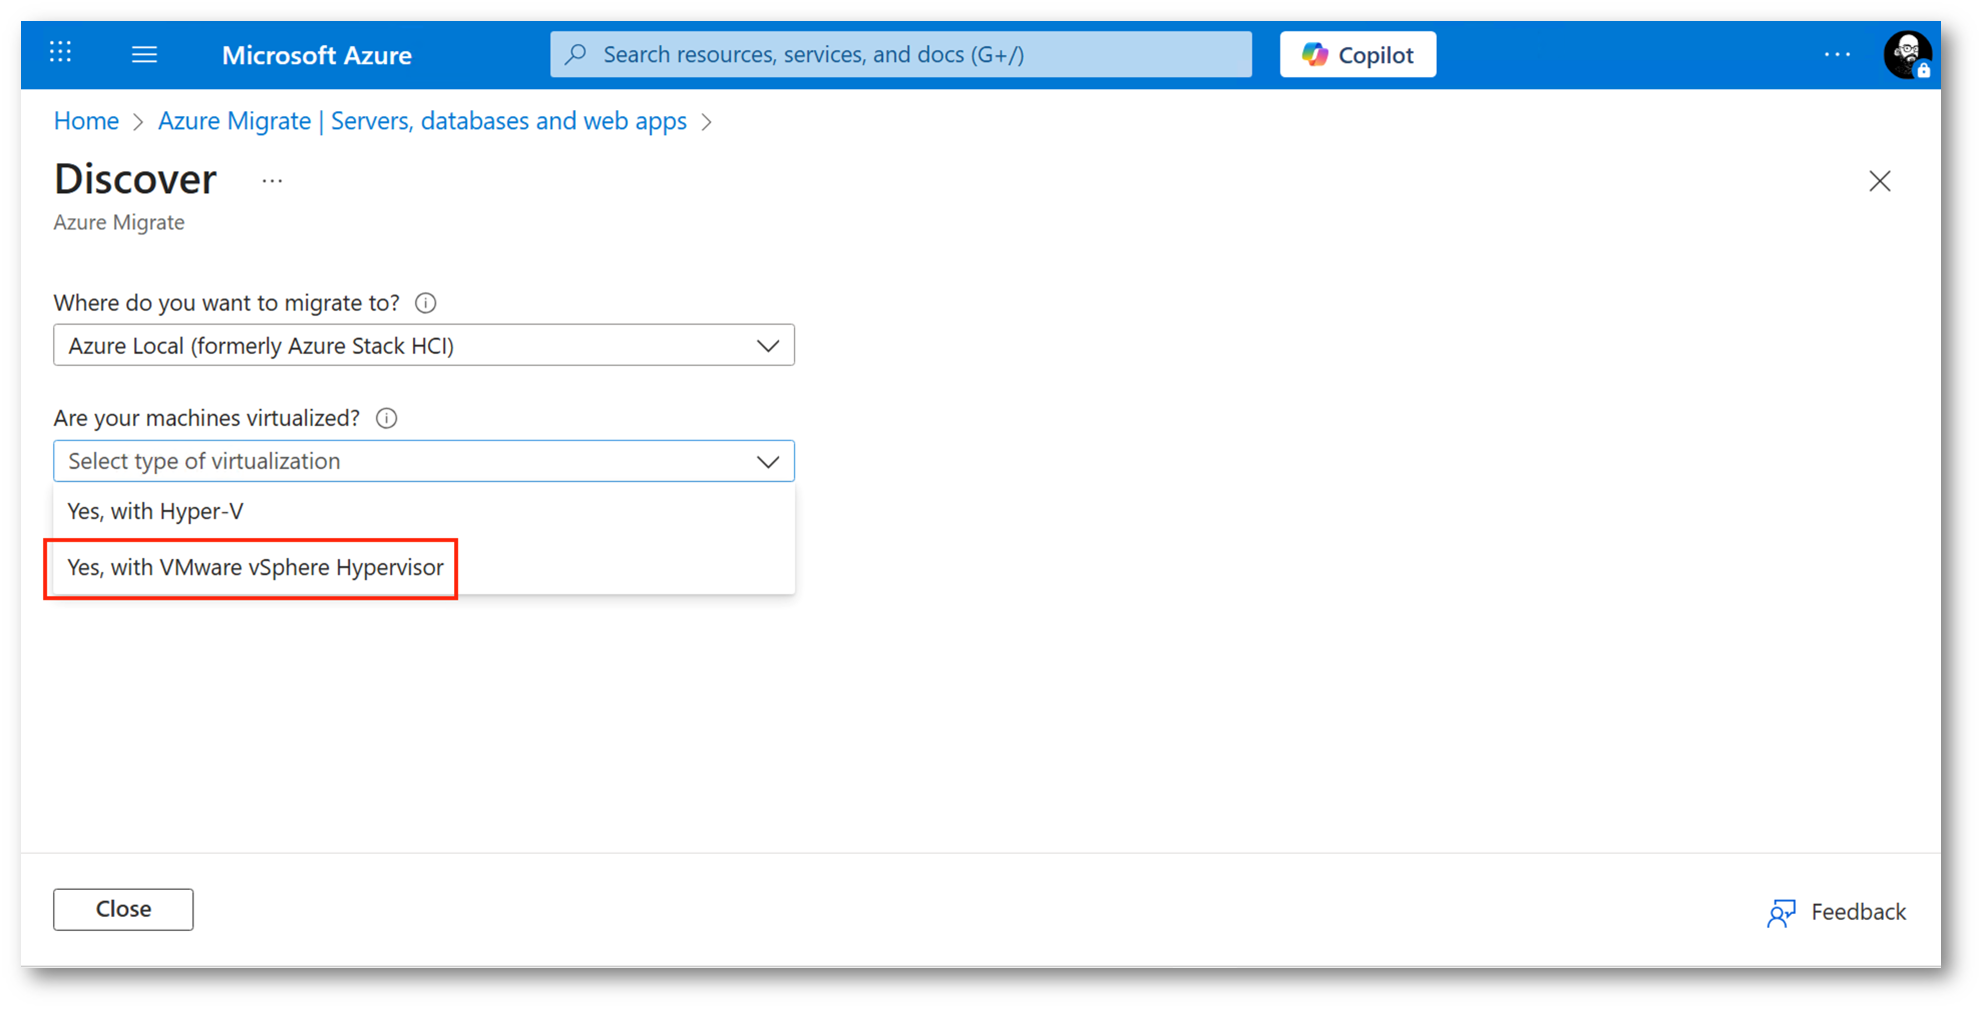Open Copilot

pos(1357,54)
